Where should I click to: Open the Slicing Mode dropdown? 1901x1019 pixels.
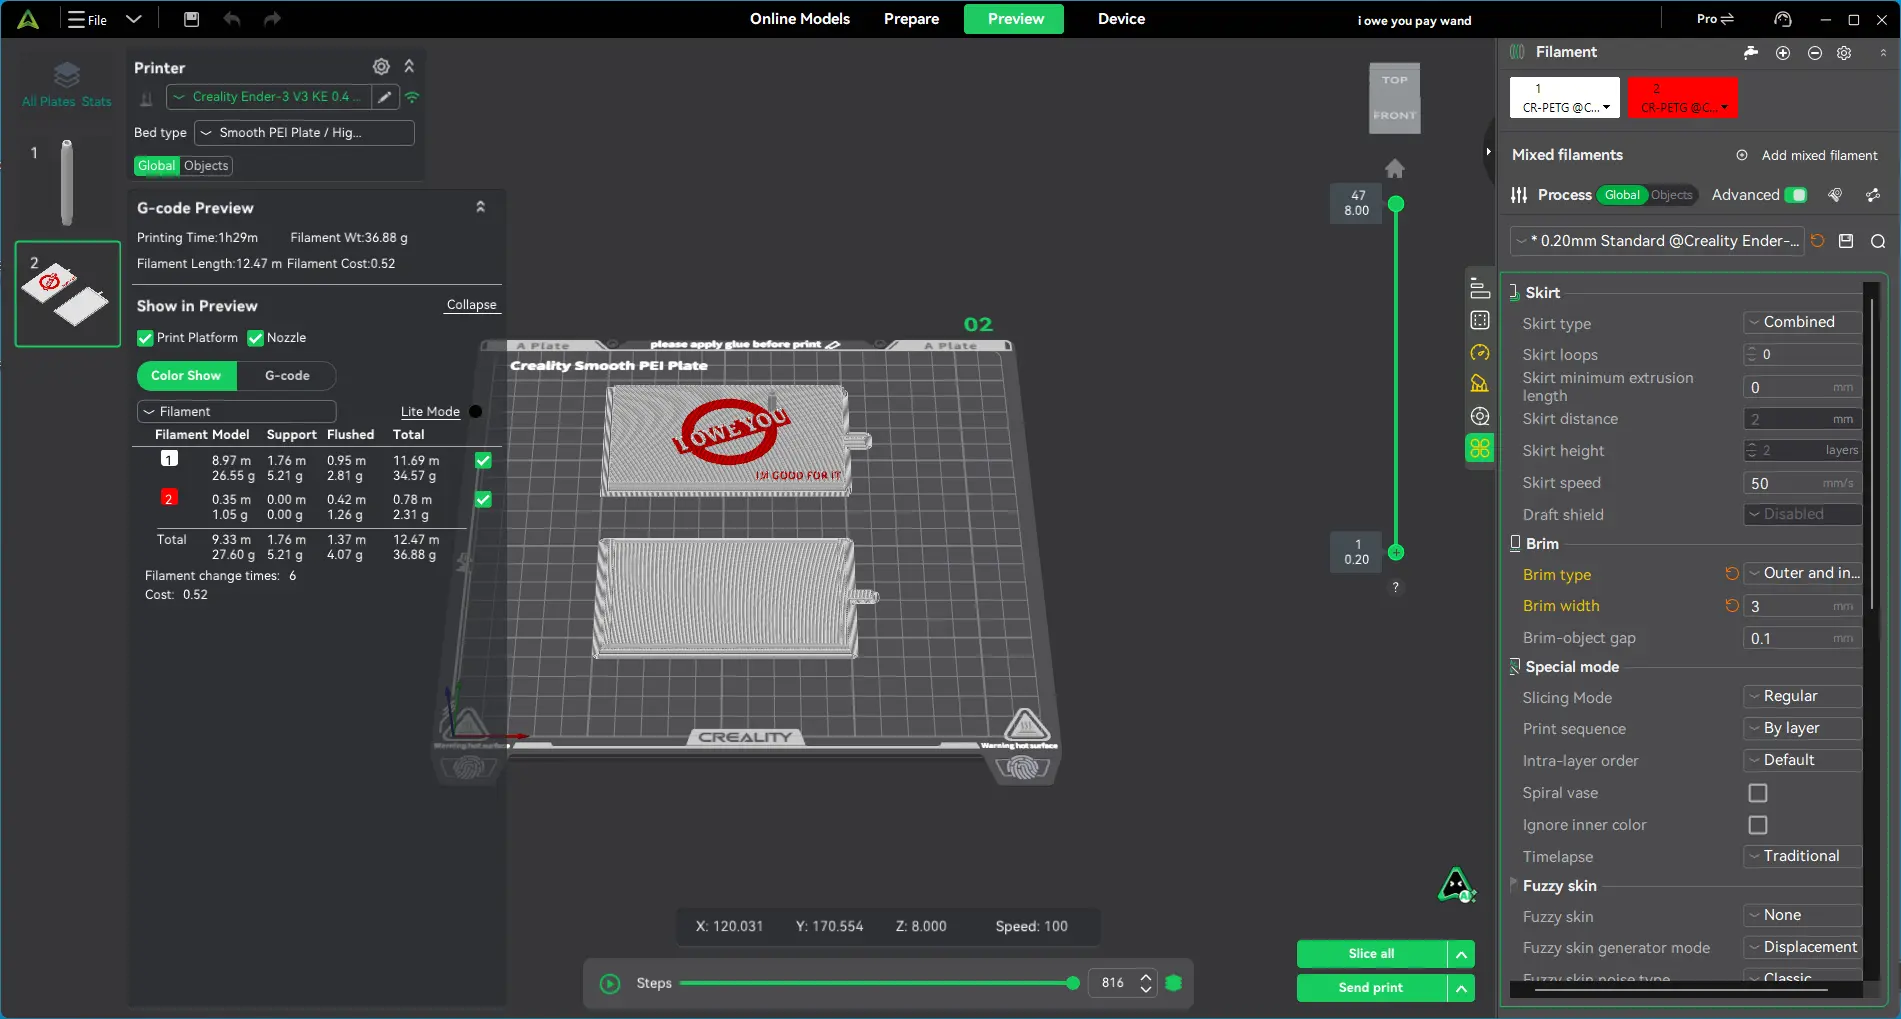[x=1803, y=696]
